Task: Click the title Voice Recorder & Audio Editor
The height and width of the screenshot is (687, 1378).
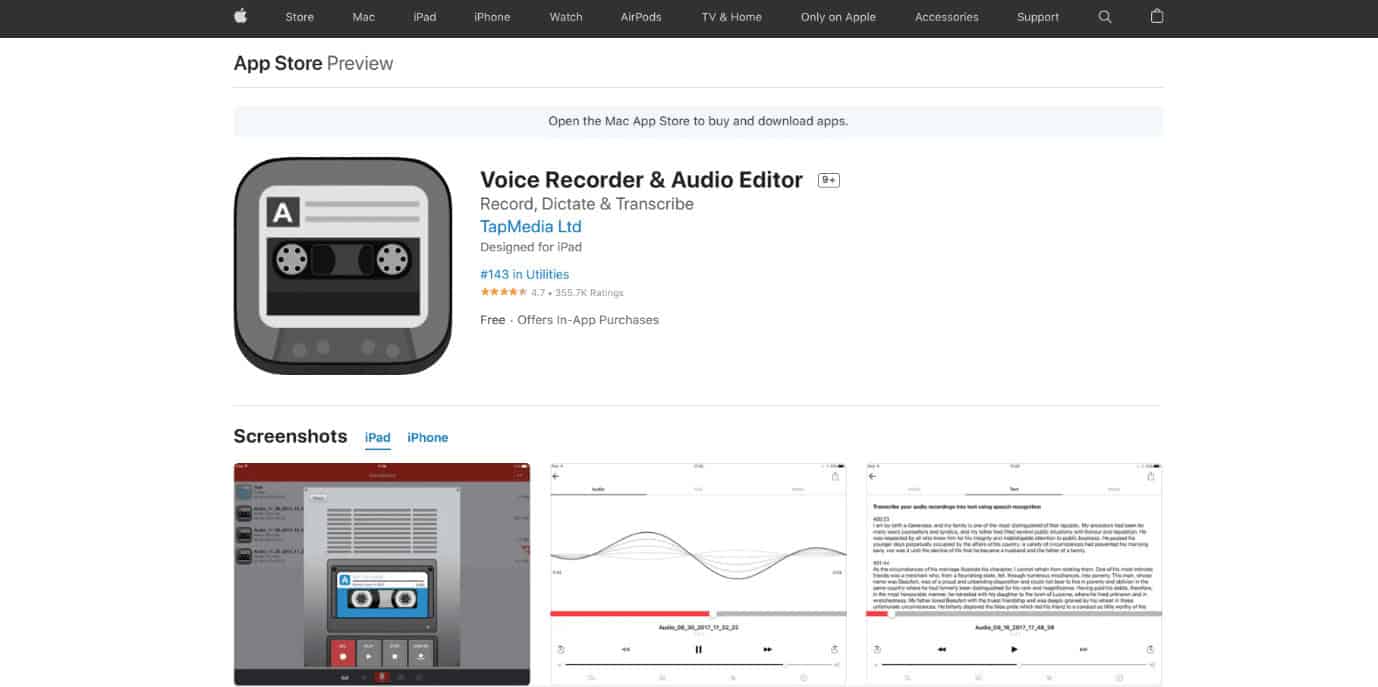Action: [x=641, y=180]
